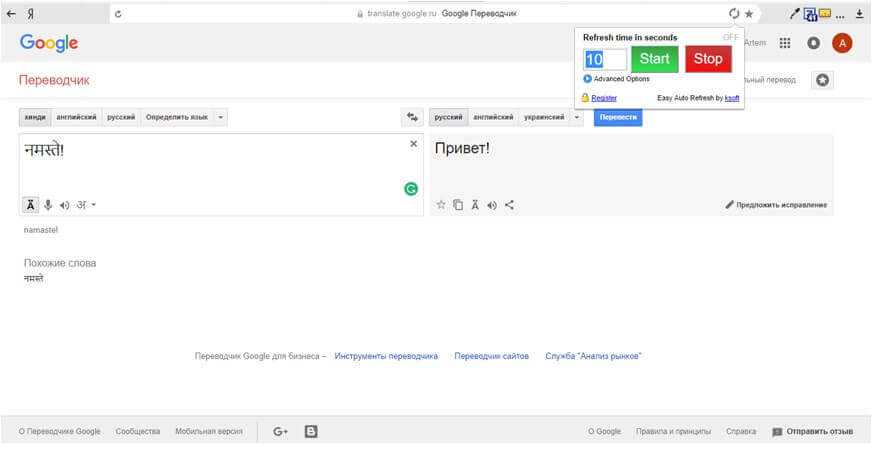Select русский as target language
Viewport: 893px width, 449px height.
(448, 117)
